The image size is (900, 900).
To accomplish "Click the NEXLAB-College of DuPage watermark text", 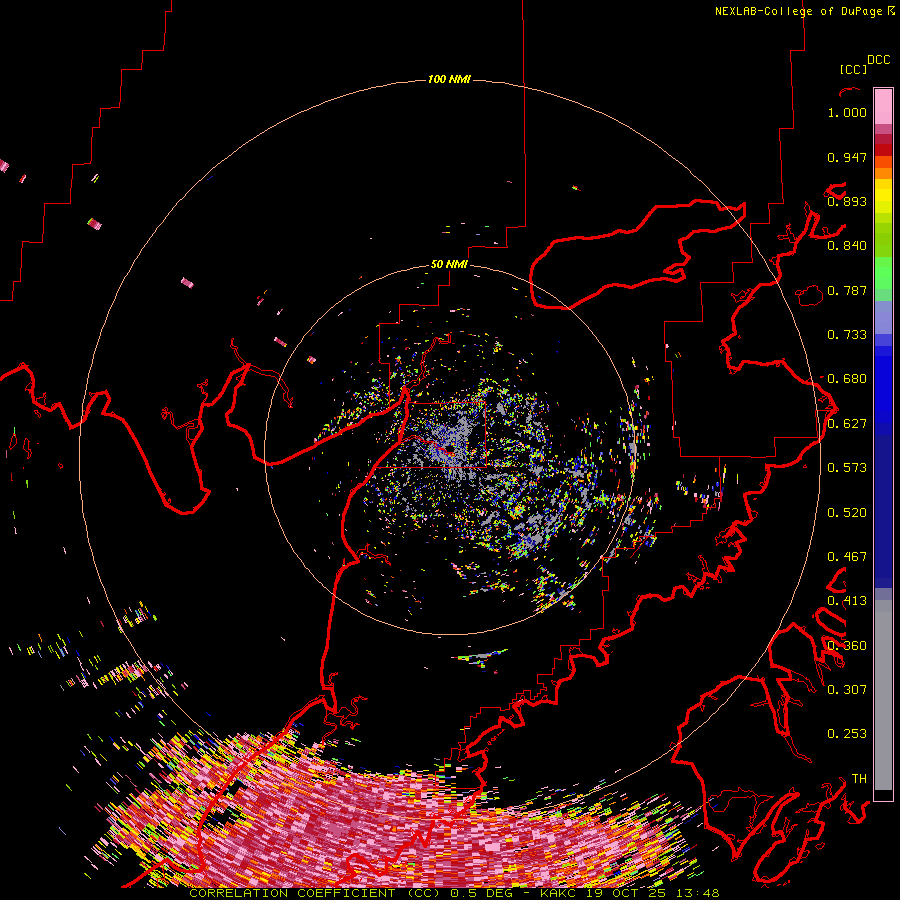I will [798, 11].
